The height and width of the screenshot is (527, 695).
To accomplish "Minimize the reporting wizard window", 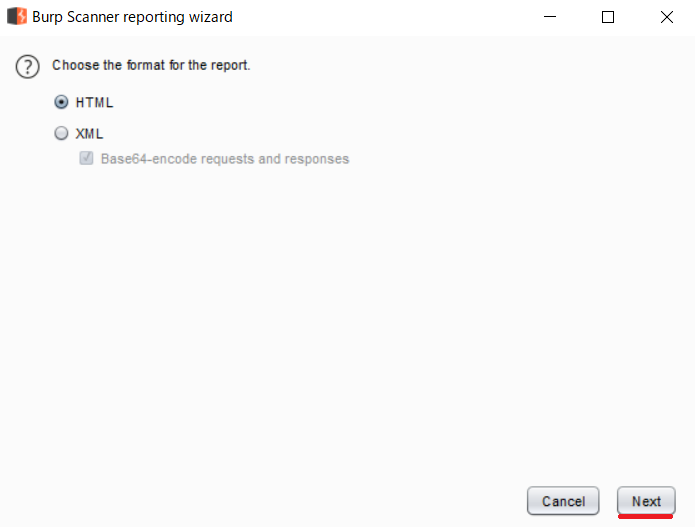I will pyautogui.click(x=550, y=17).
